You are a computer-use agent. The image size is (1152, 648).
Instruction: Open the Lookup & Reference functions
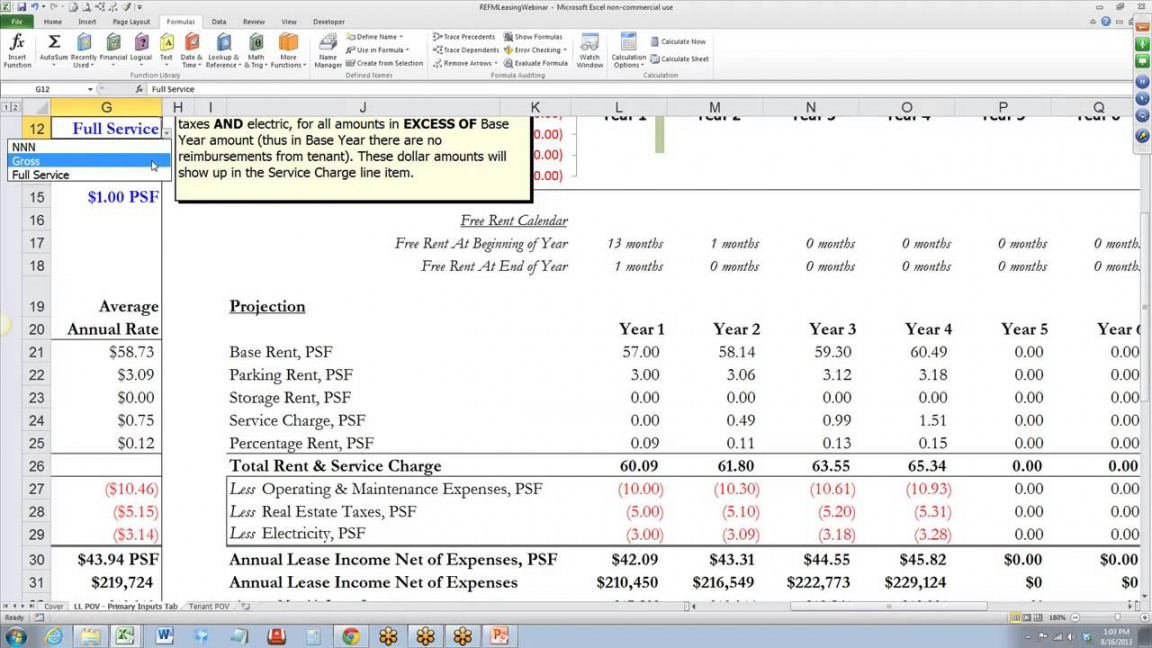tap(222, 50)
